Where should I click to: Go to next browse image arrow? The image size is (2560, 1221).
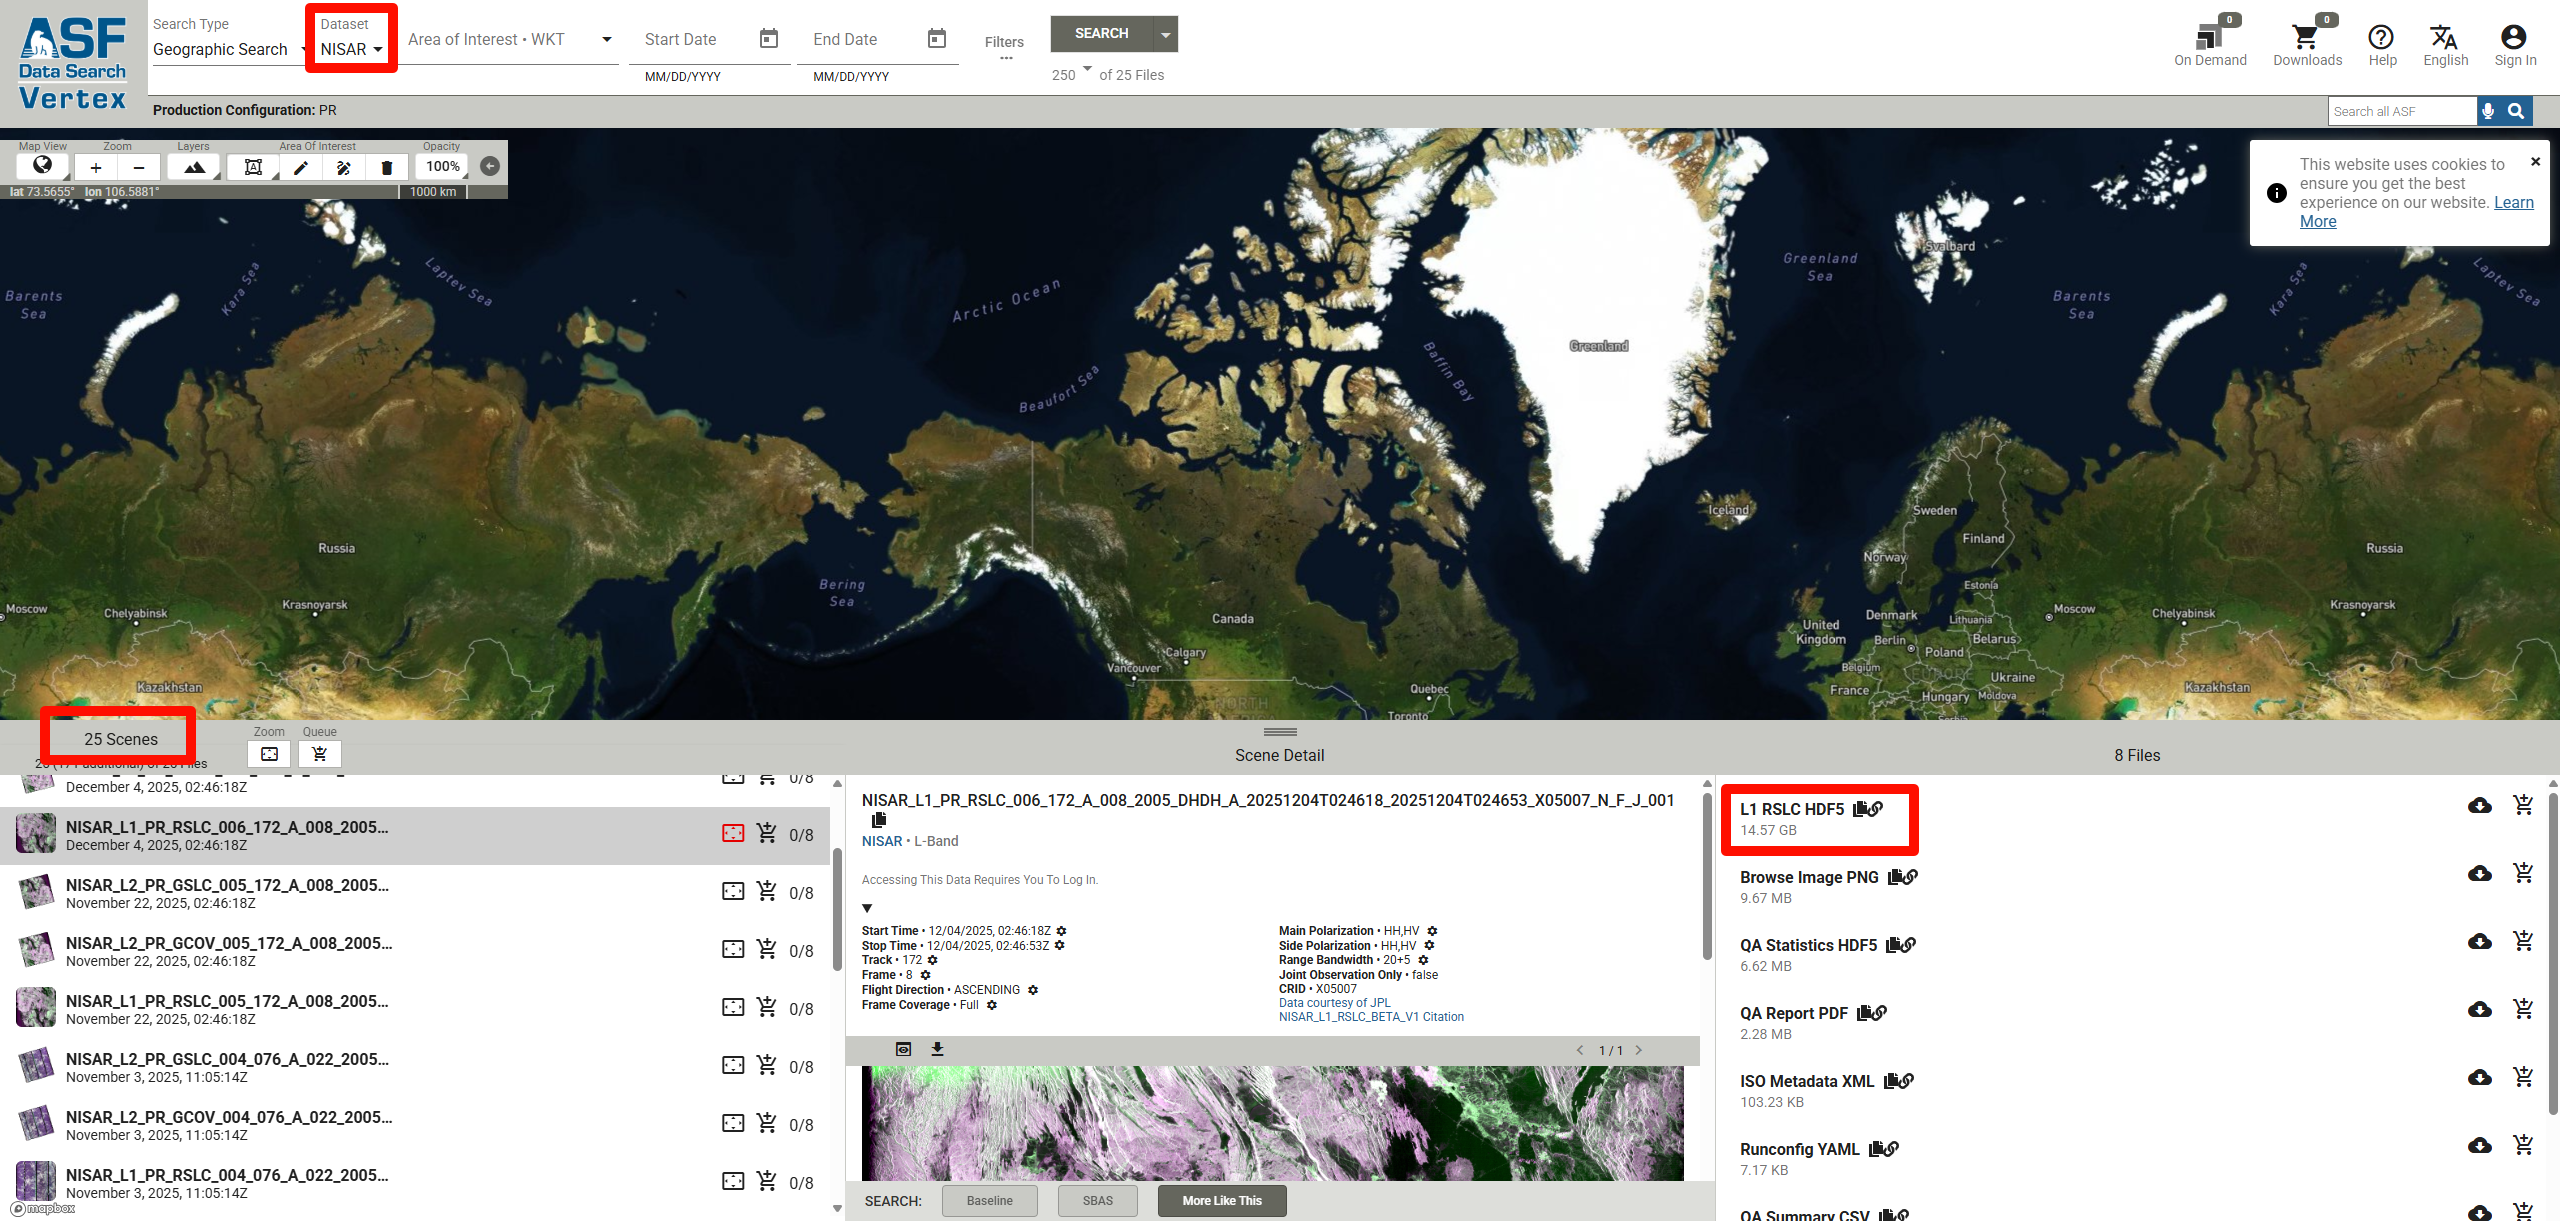point(1638,1050)
